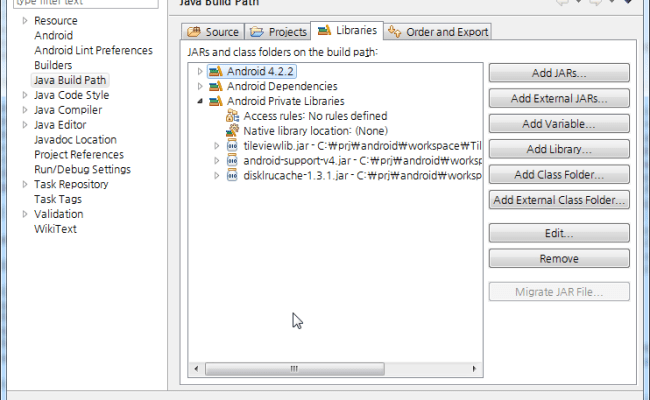The height and width of the screenshot is (400, 650).
Task: Open the Order and Export tab
Action: tap(438, 32)
